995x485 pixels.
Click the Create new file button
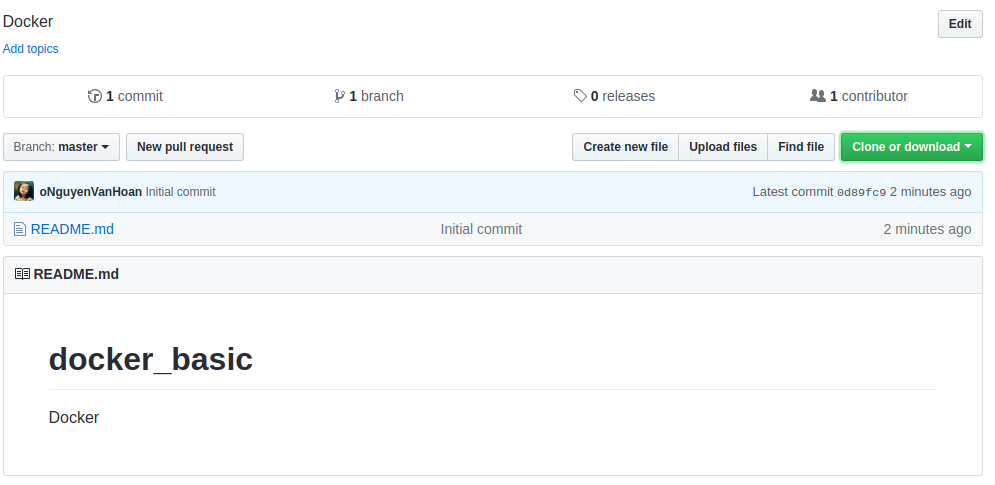pos(625,147)
